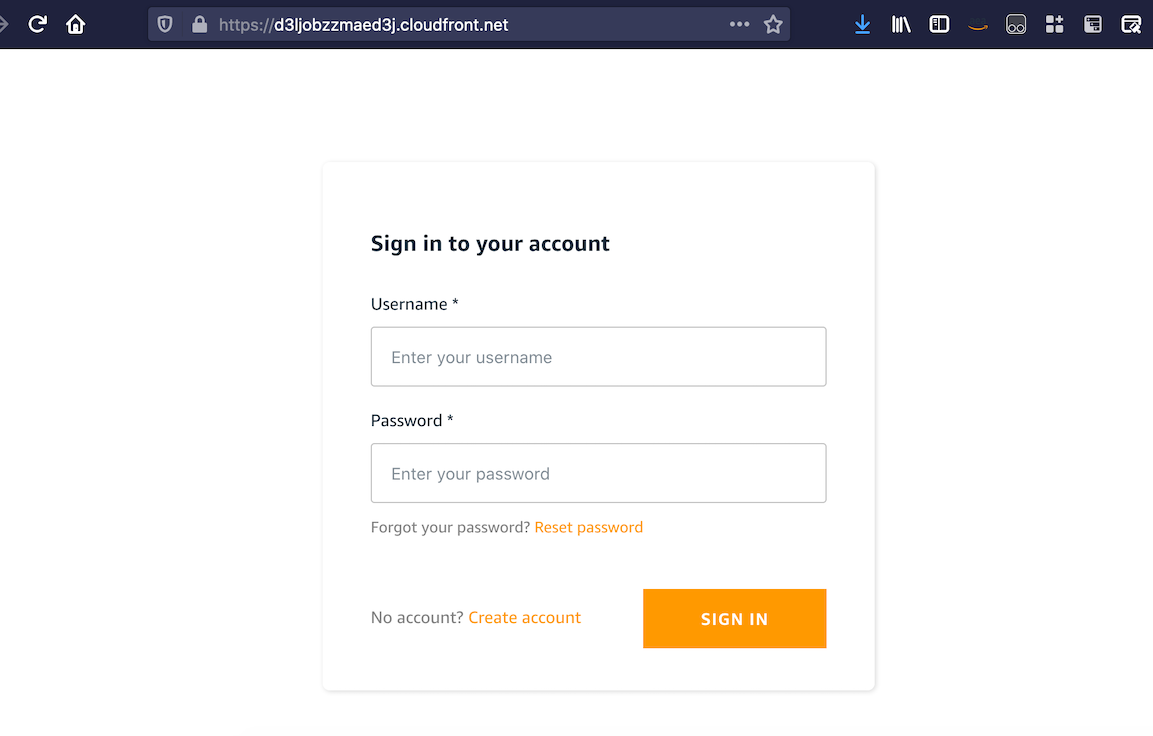Bookmark this page with star icon
This screenshot has height=736, width=1153.
773,25
